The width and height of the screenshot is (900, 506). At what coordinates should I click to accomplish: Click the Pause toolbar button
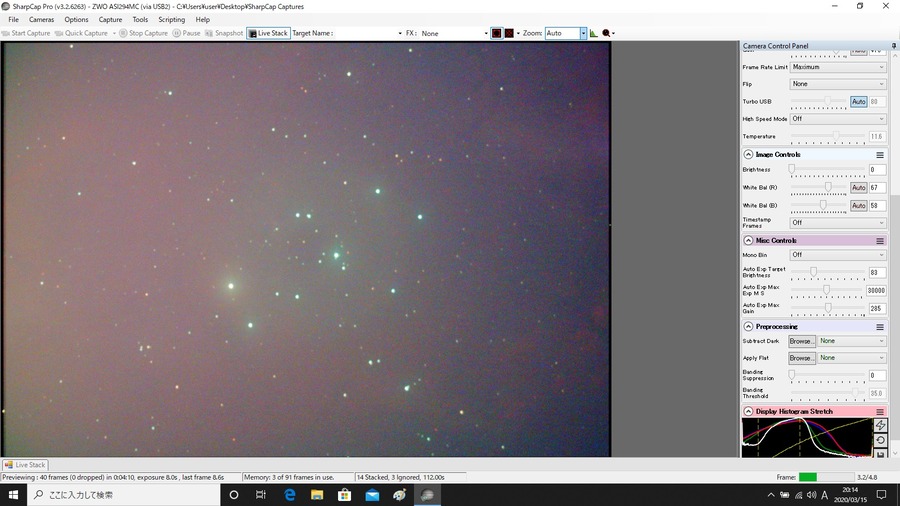click(187, 33)
